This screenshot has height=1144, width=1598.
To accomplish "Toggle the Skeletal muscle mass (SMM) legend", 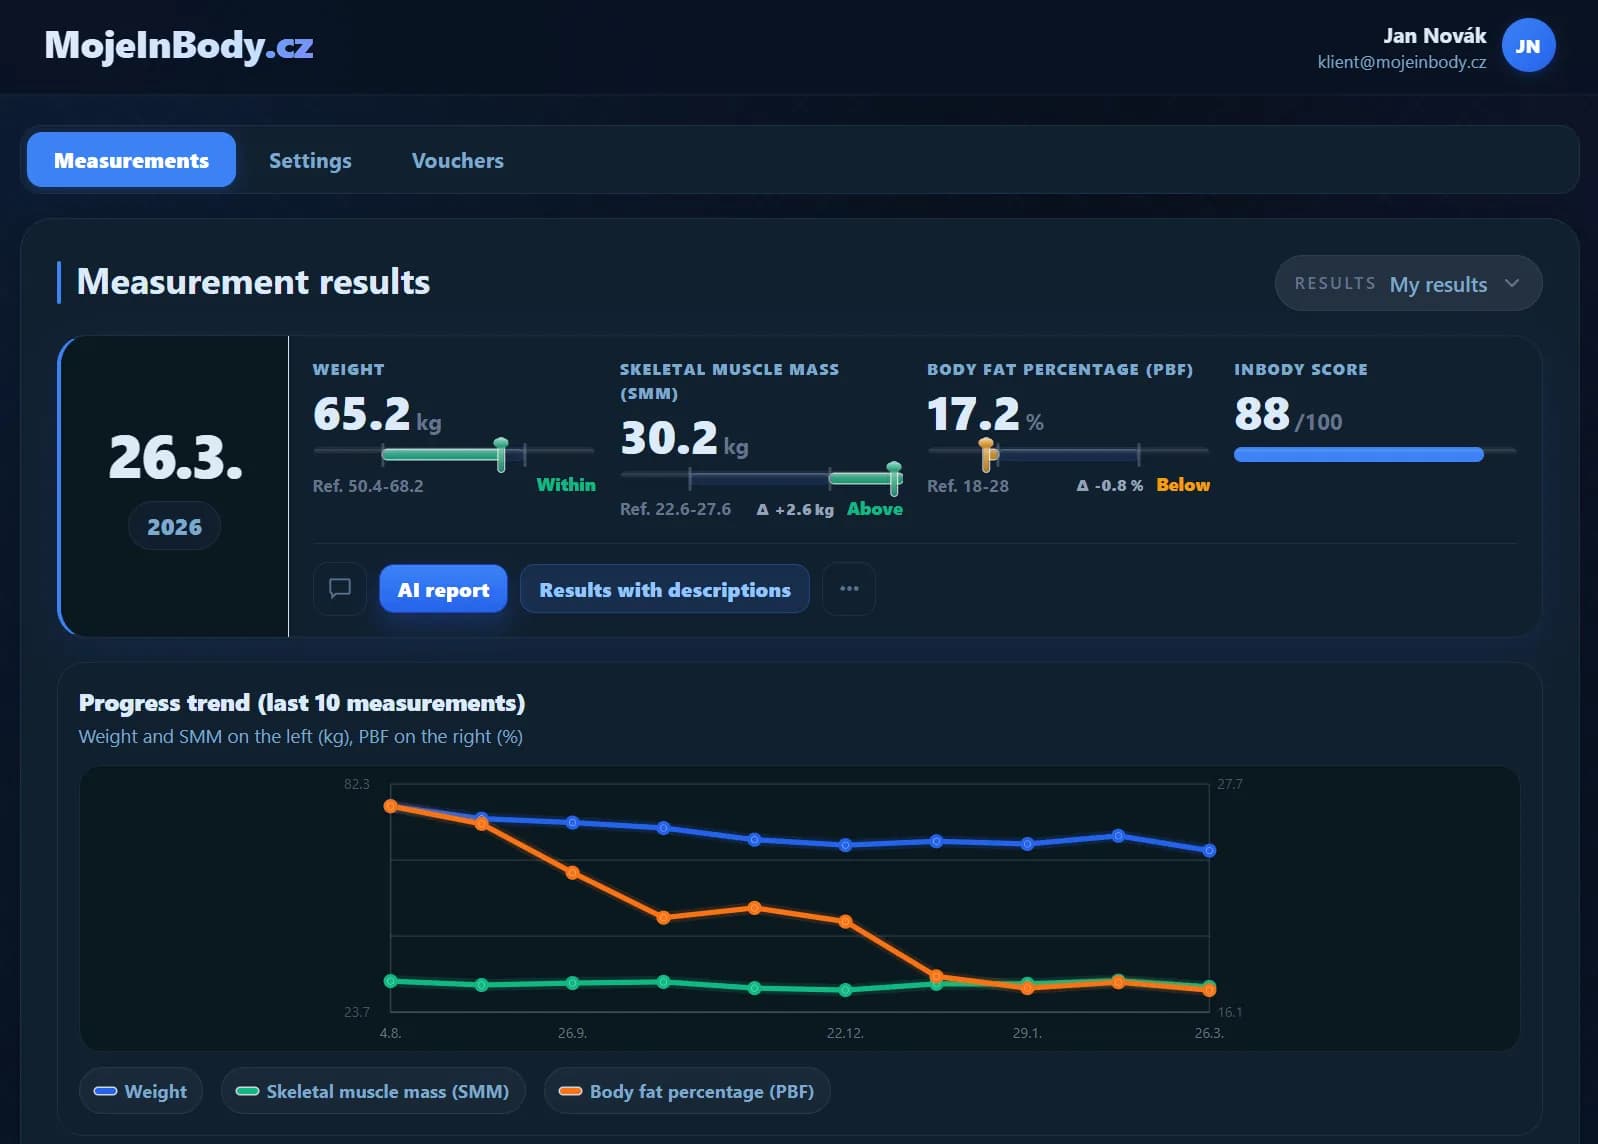I will [x=373, y=1091].
